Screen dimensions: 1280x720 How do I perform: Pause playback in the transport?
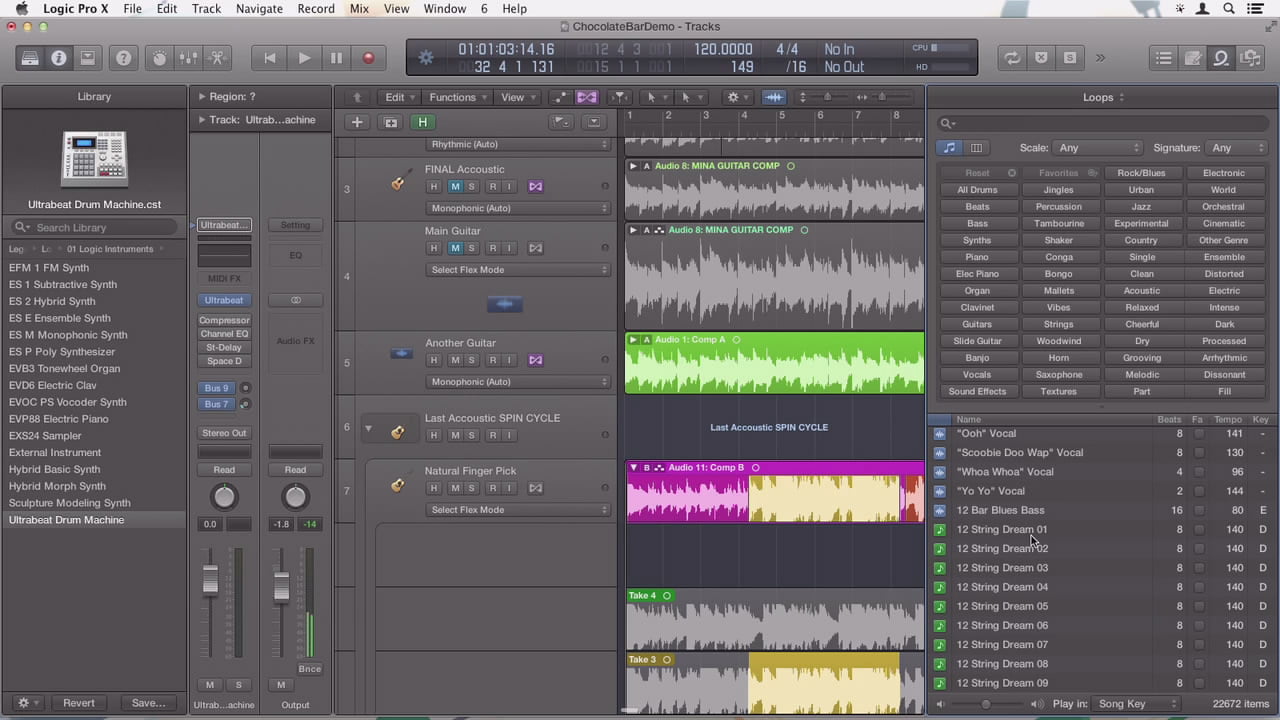click(336, 58)
